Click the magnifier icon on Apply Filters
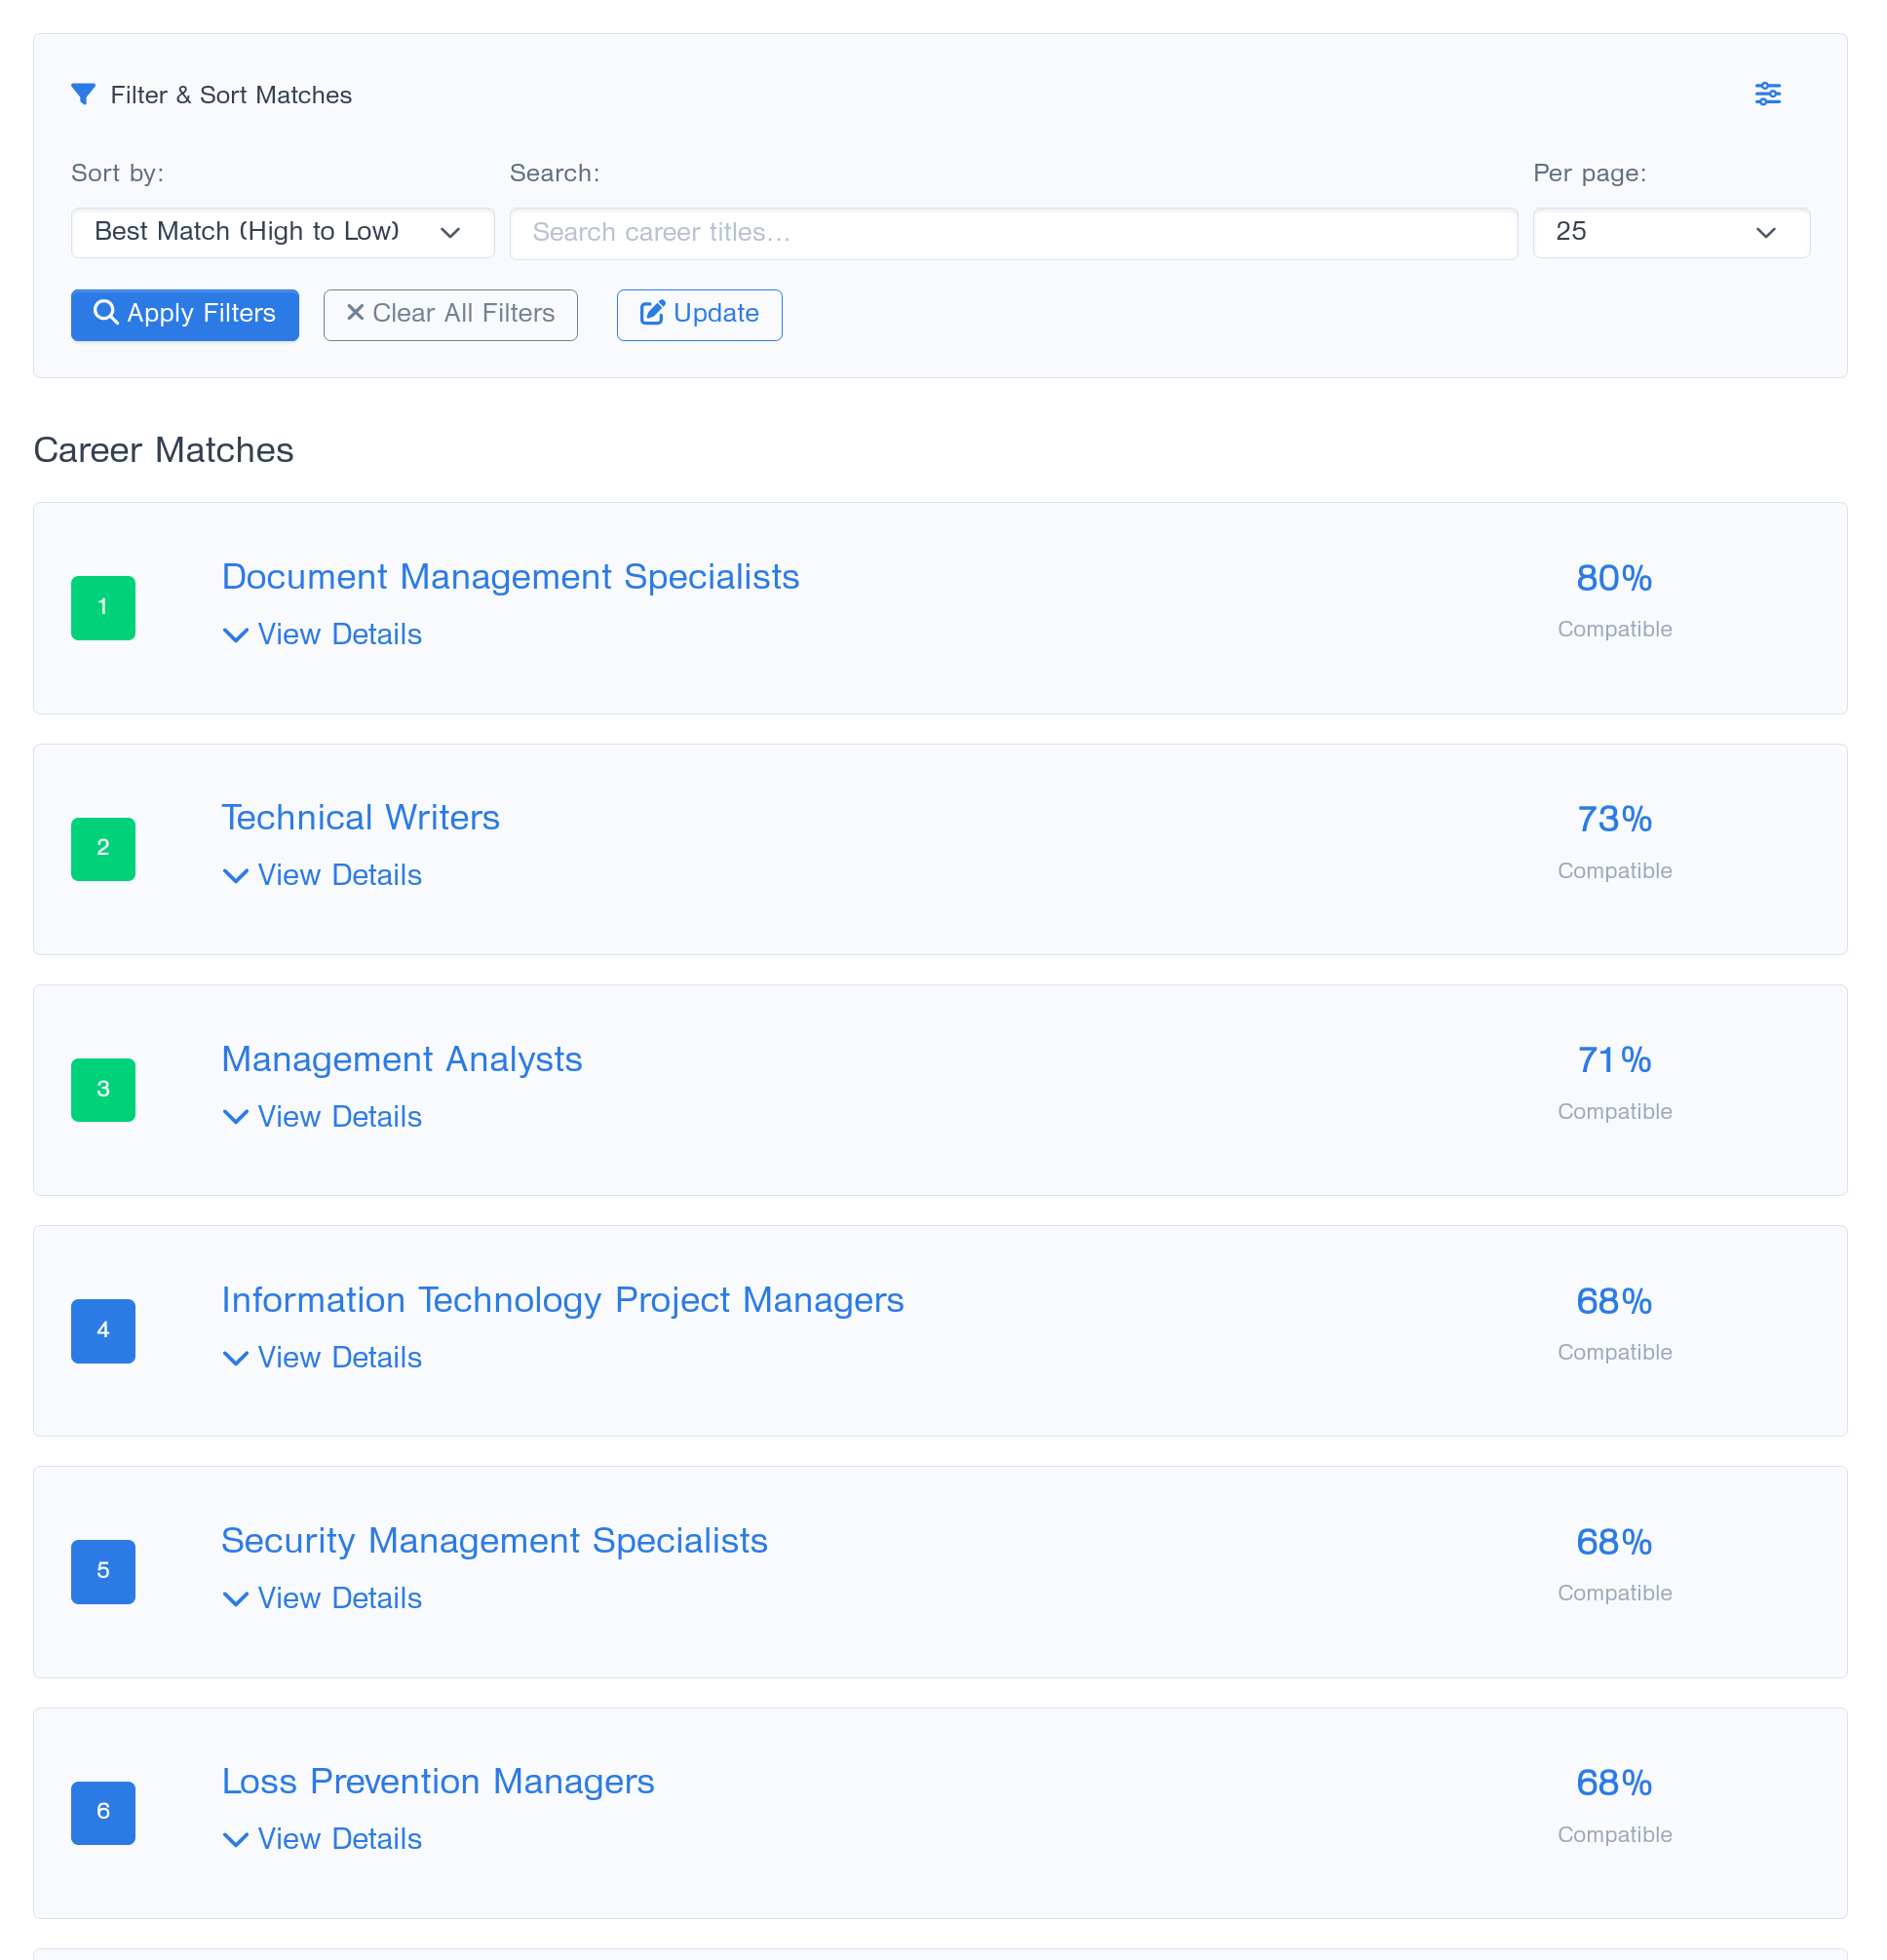 point(108,314)
